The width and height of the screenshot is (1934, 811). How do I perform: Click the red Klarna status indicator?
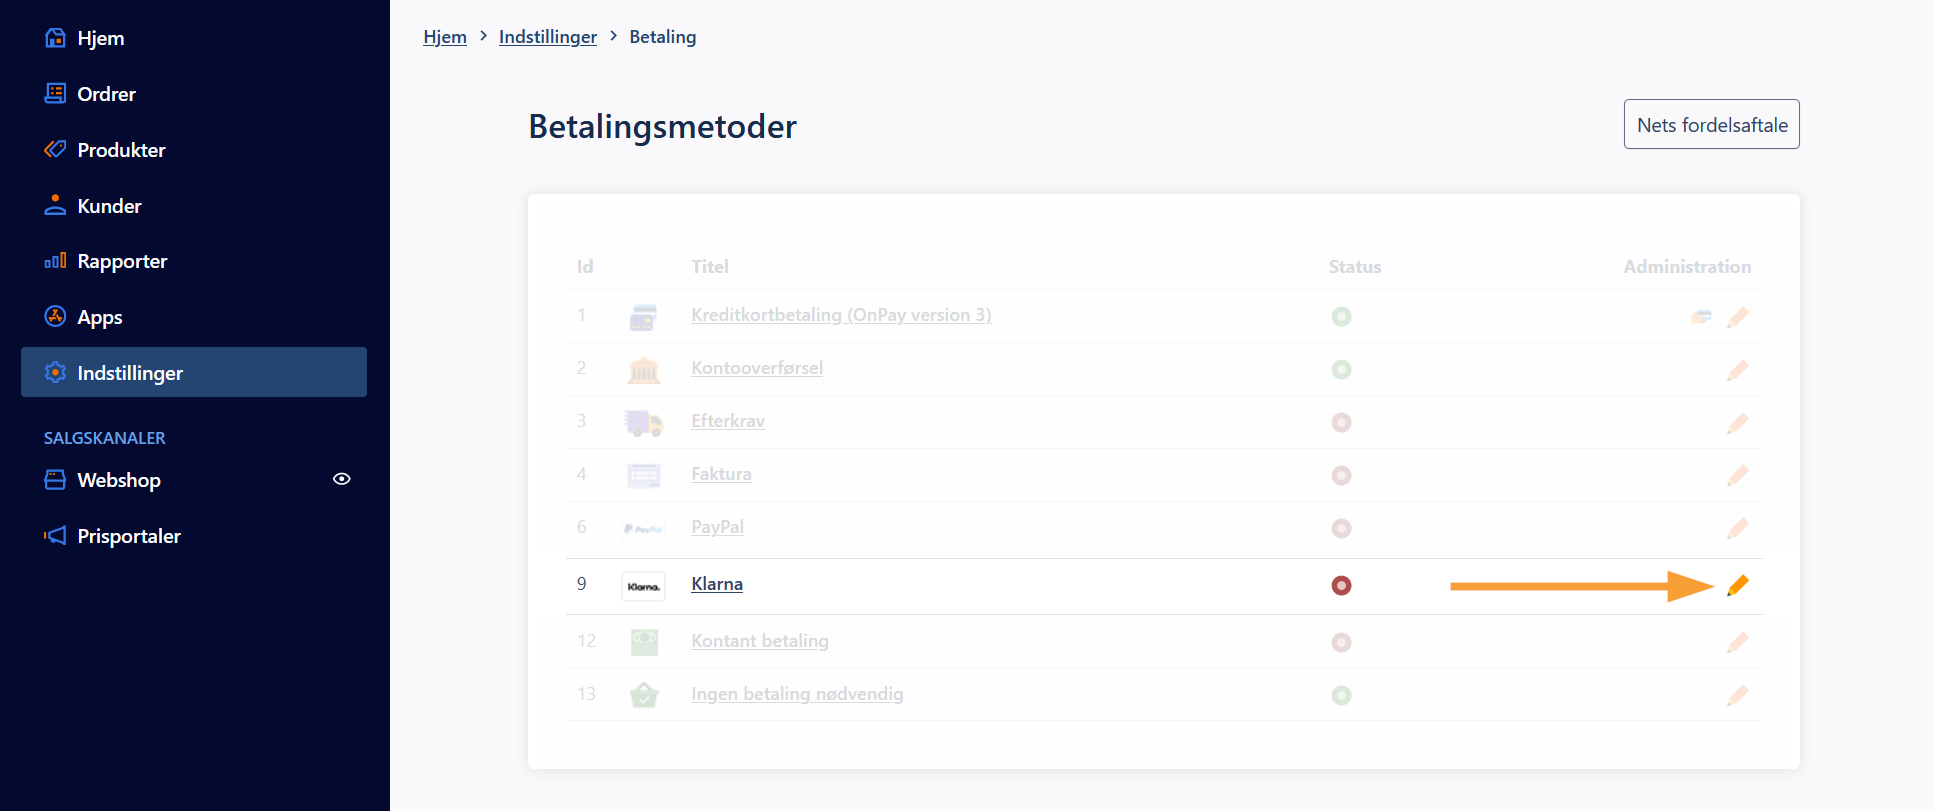1341,586
